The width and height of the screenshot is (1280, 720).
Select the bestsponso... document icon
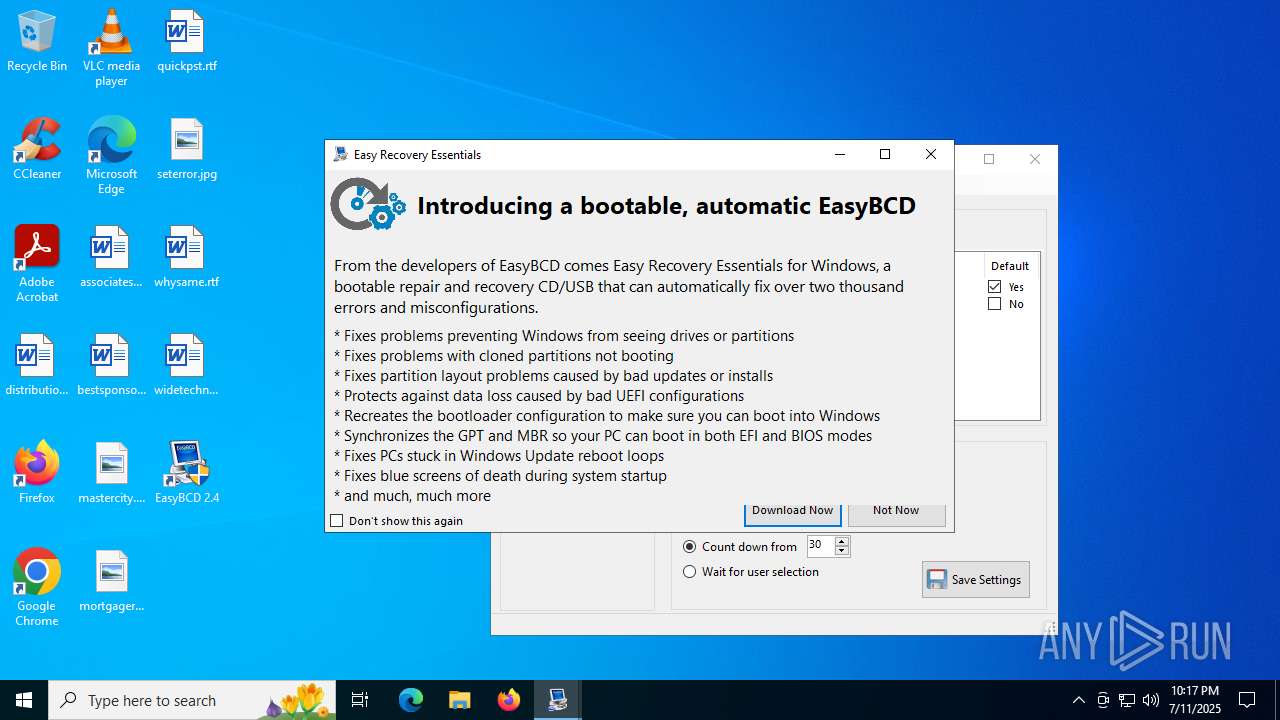tap(111, 366)
